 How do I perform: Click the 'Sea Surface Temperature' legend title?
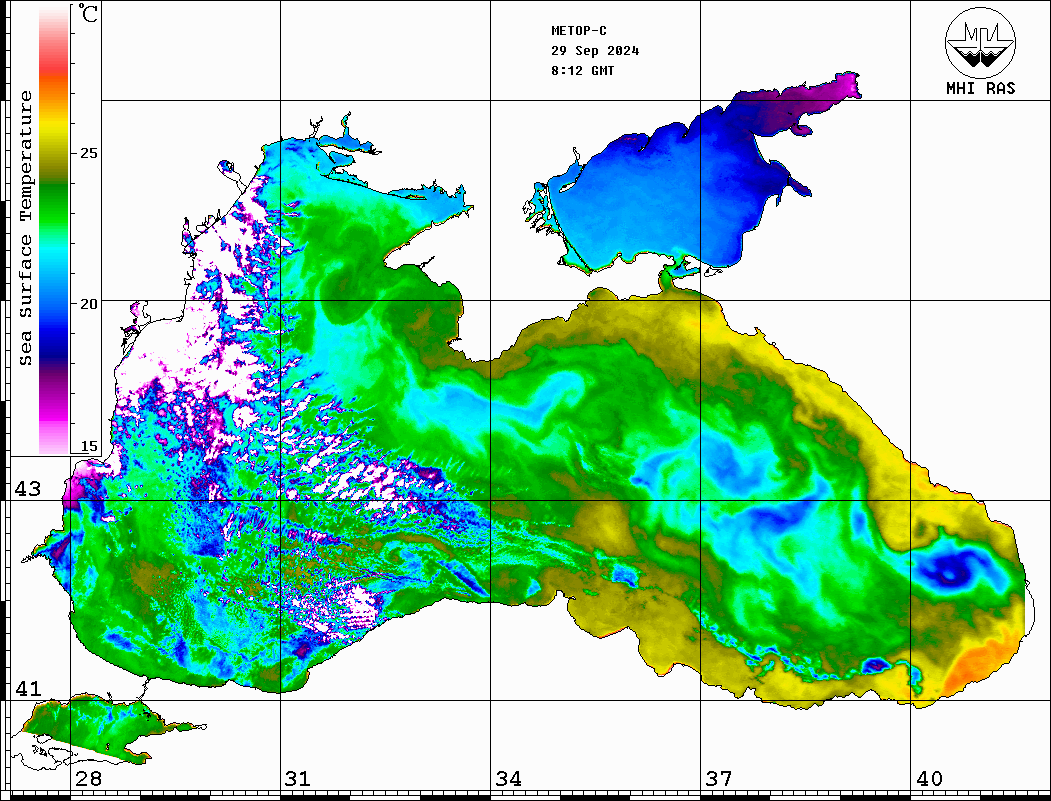tap(25, 229)
